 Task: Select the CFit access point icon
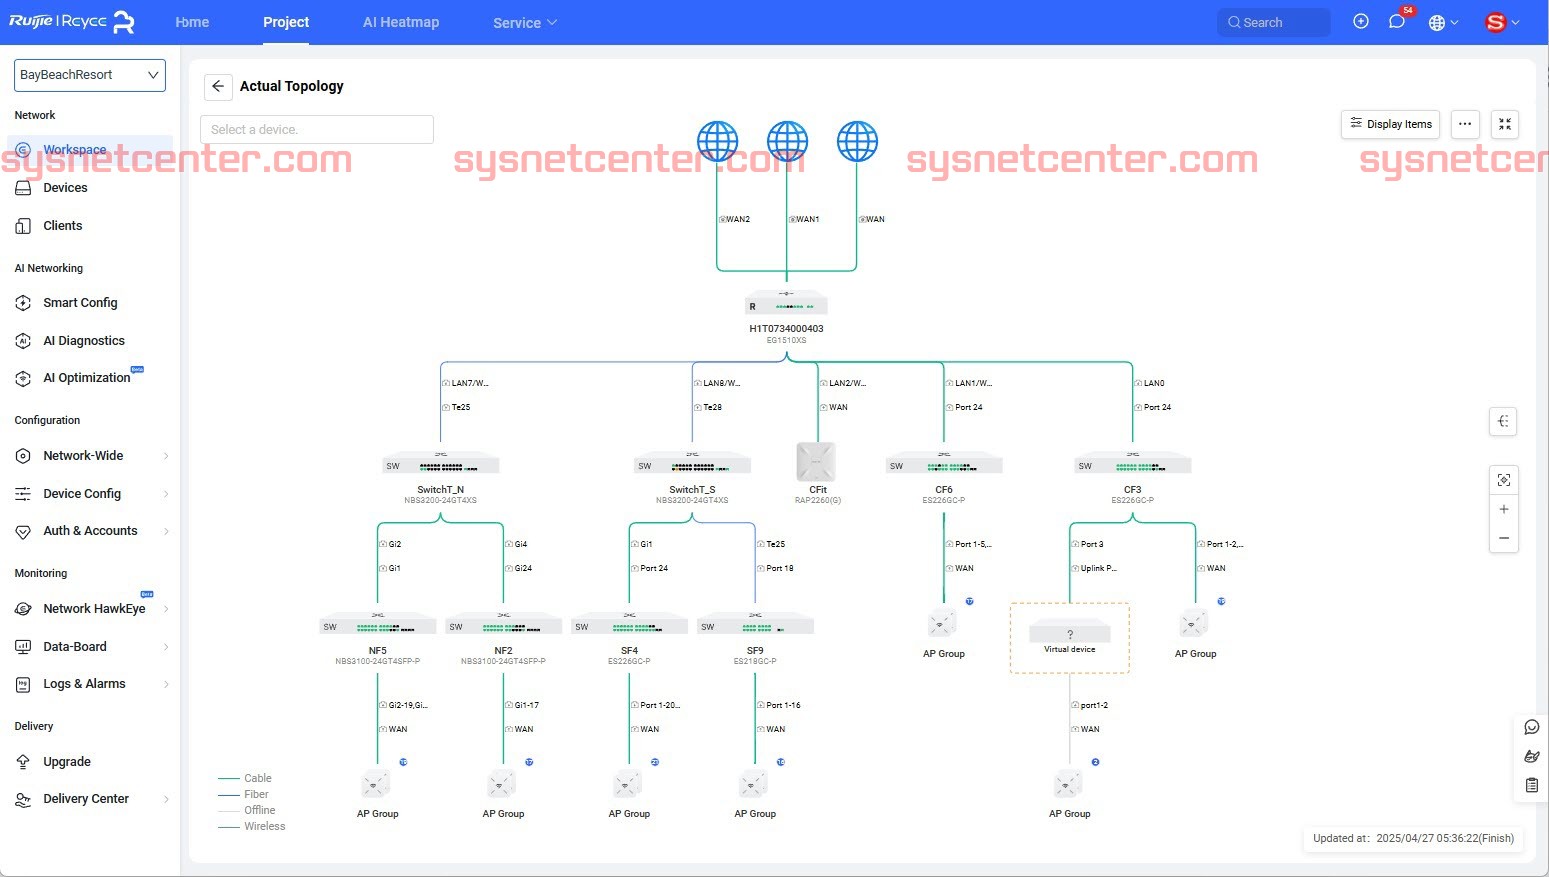point(816,462)
